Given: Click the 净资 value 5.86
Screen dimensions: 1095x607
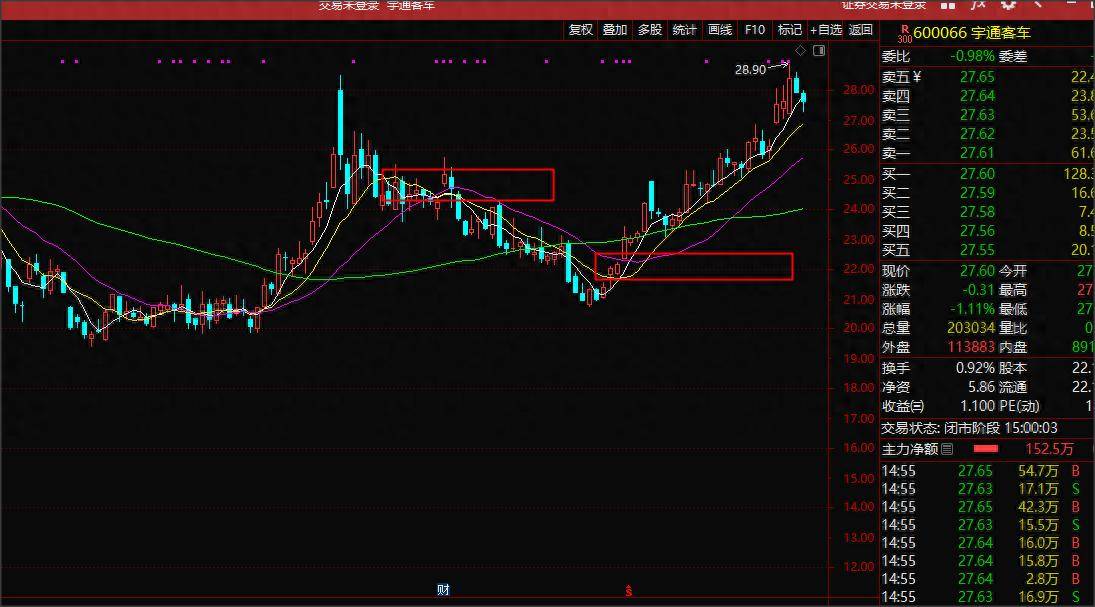Looking at the screenshot, I should click(981, 387).
